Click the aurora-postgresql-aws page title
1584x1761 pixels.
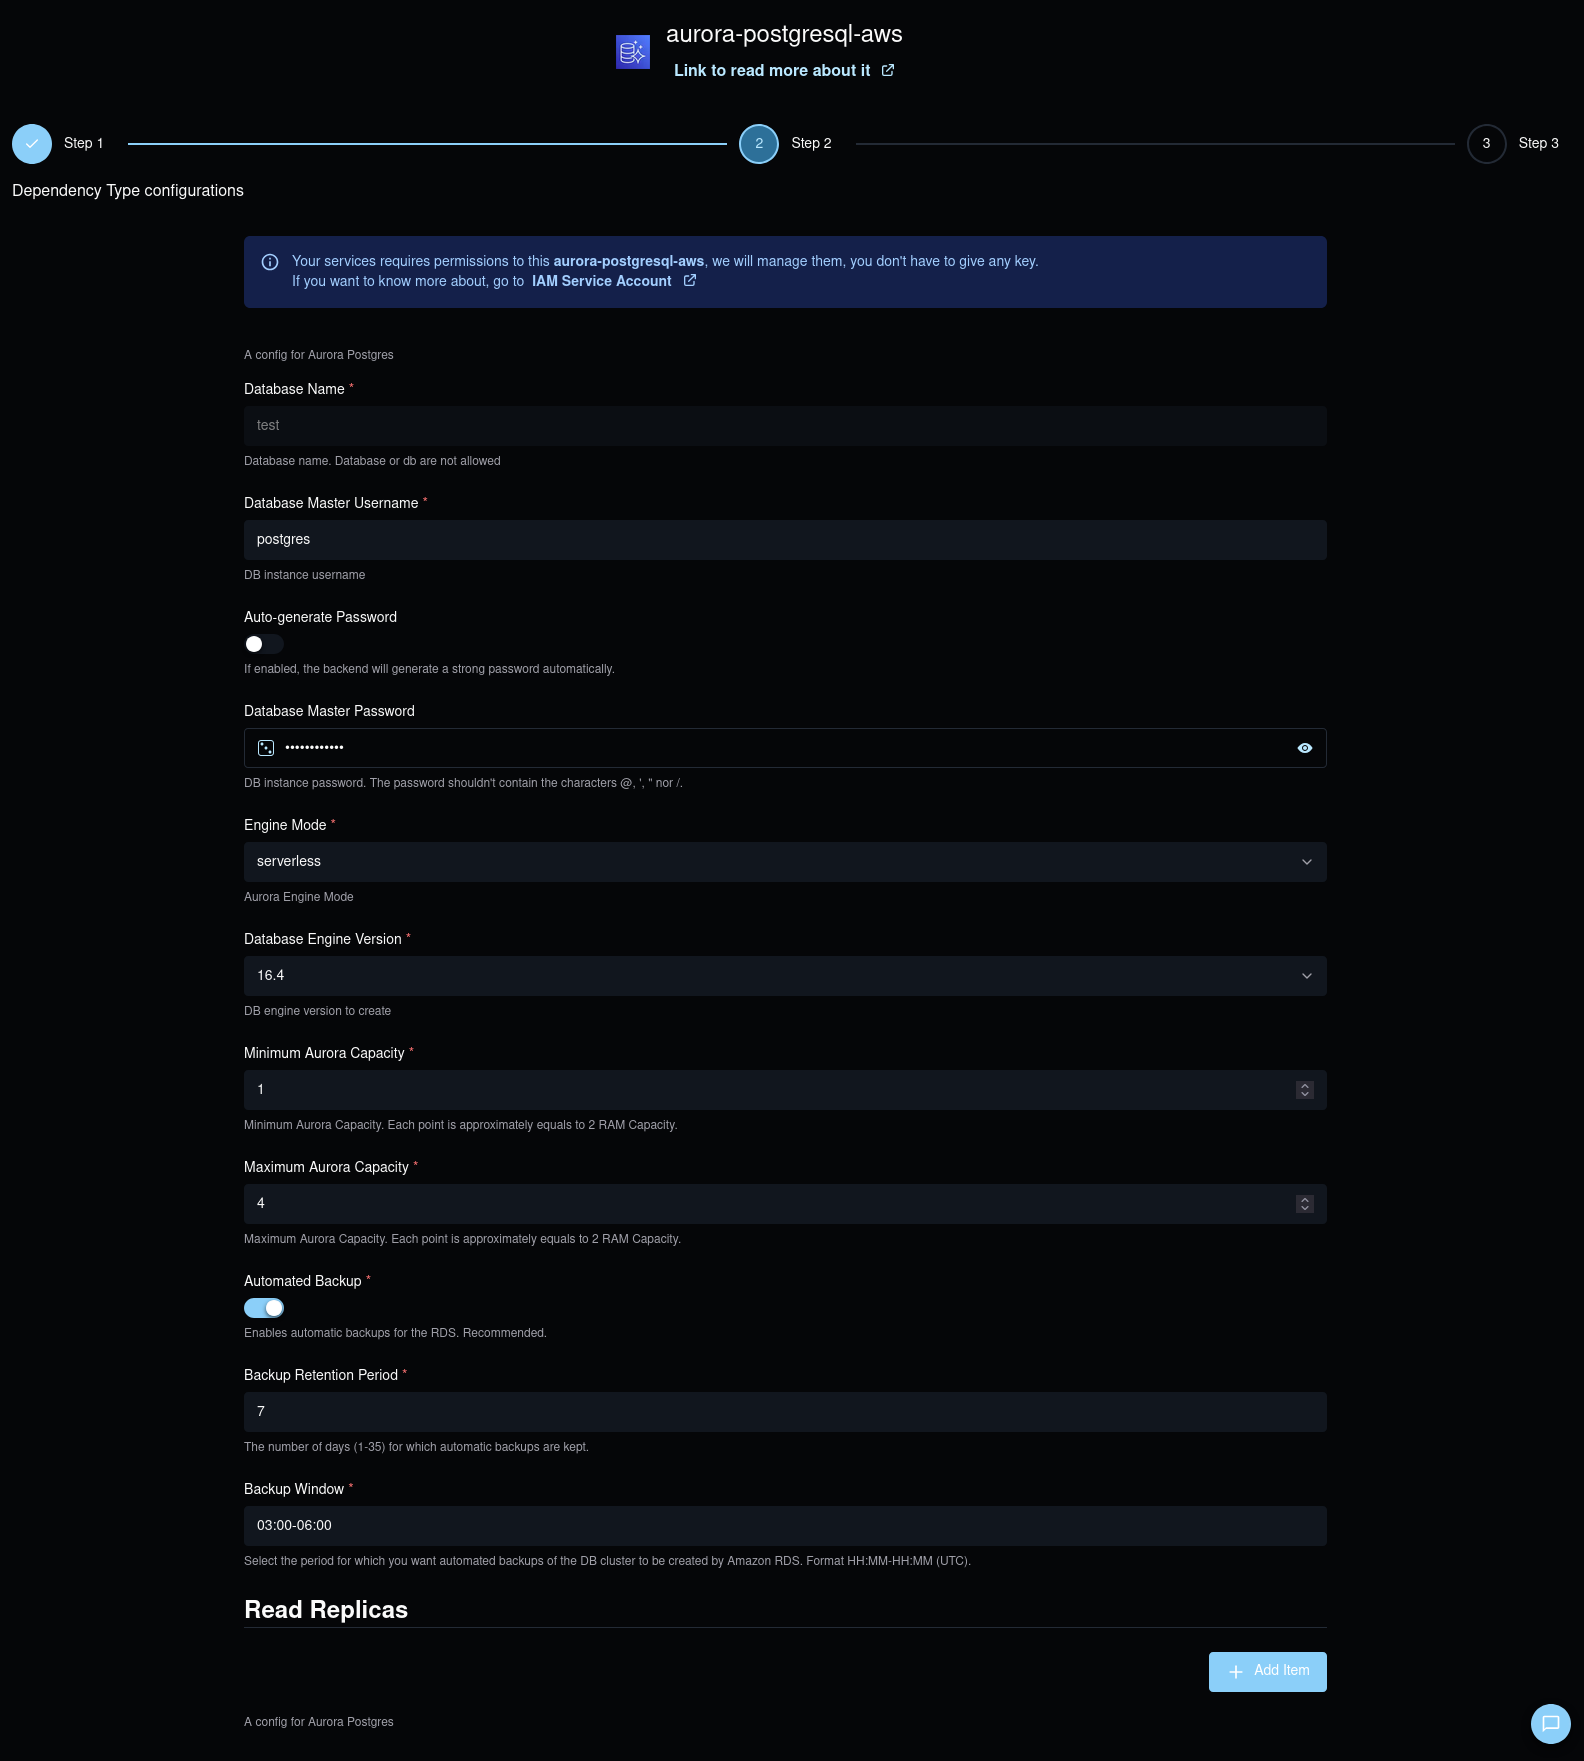[x=784, y=34]
